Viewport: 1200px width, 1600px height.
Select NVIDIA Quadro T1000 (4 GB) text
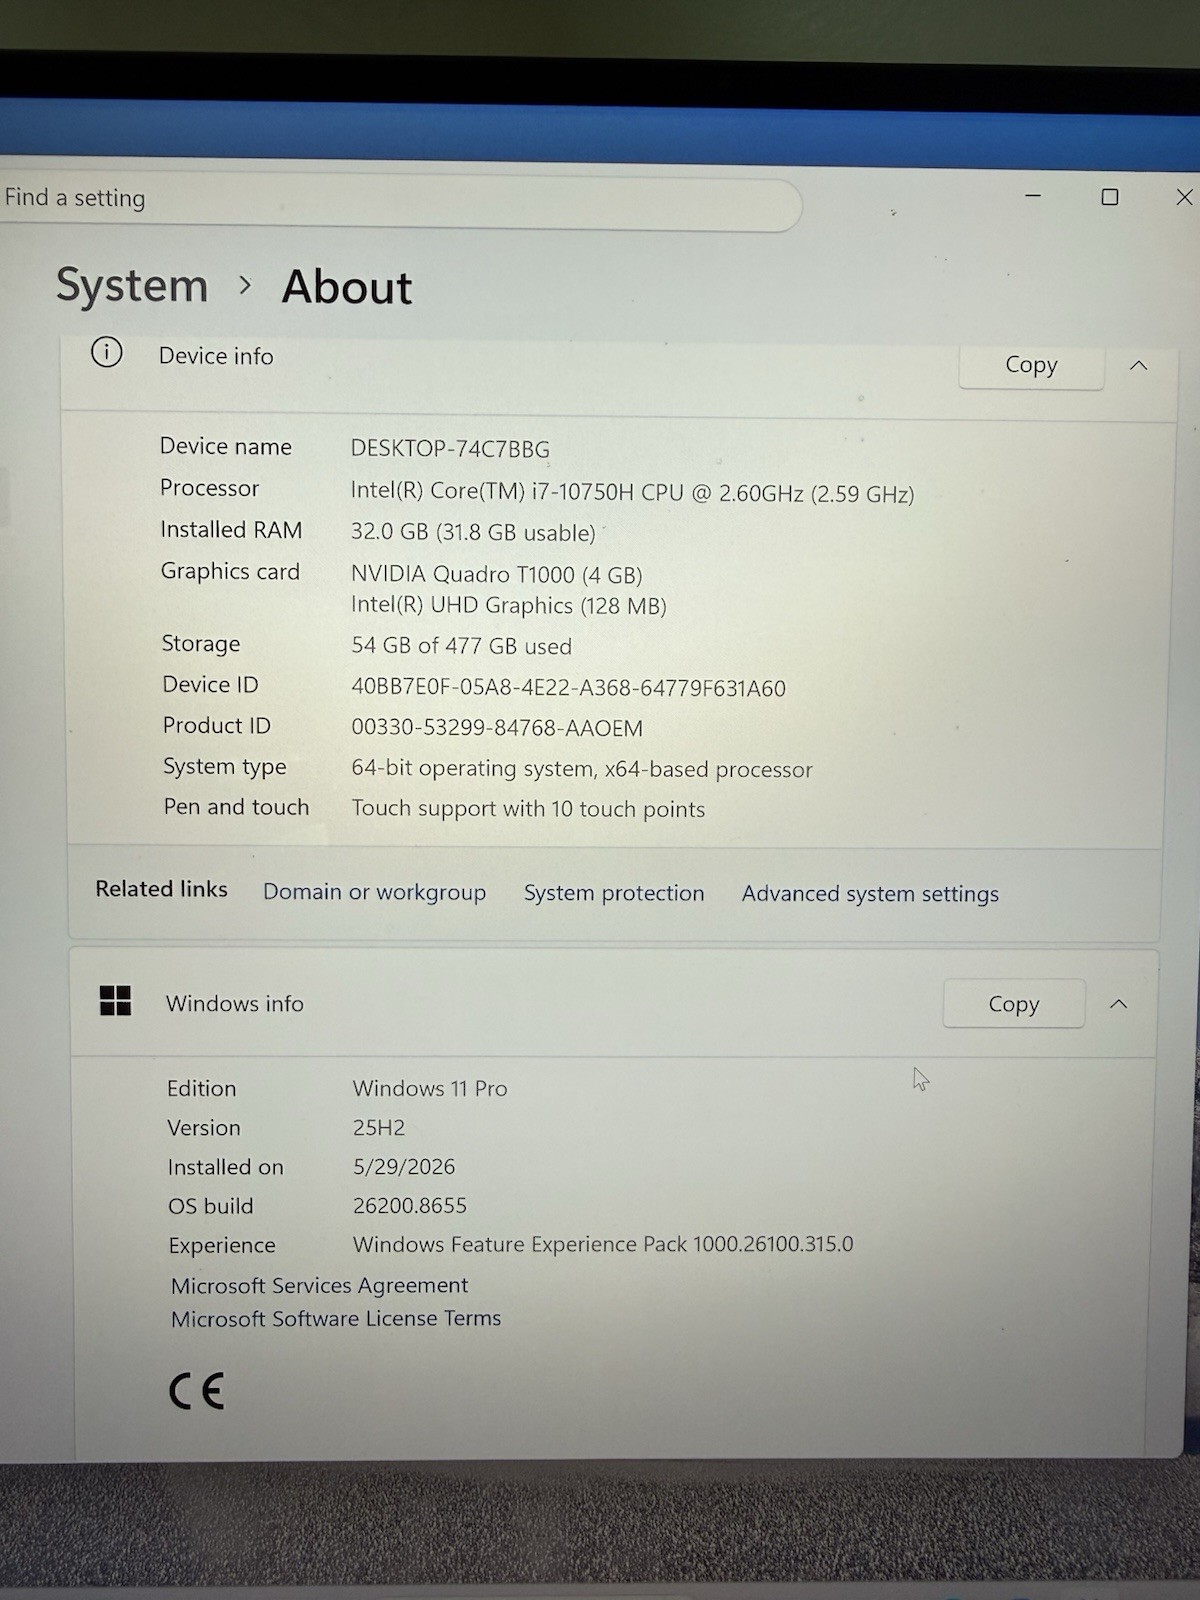tap(496, 575)
